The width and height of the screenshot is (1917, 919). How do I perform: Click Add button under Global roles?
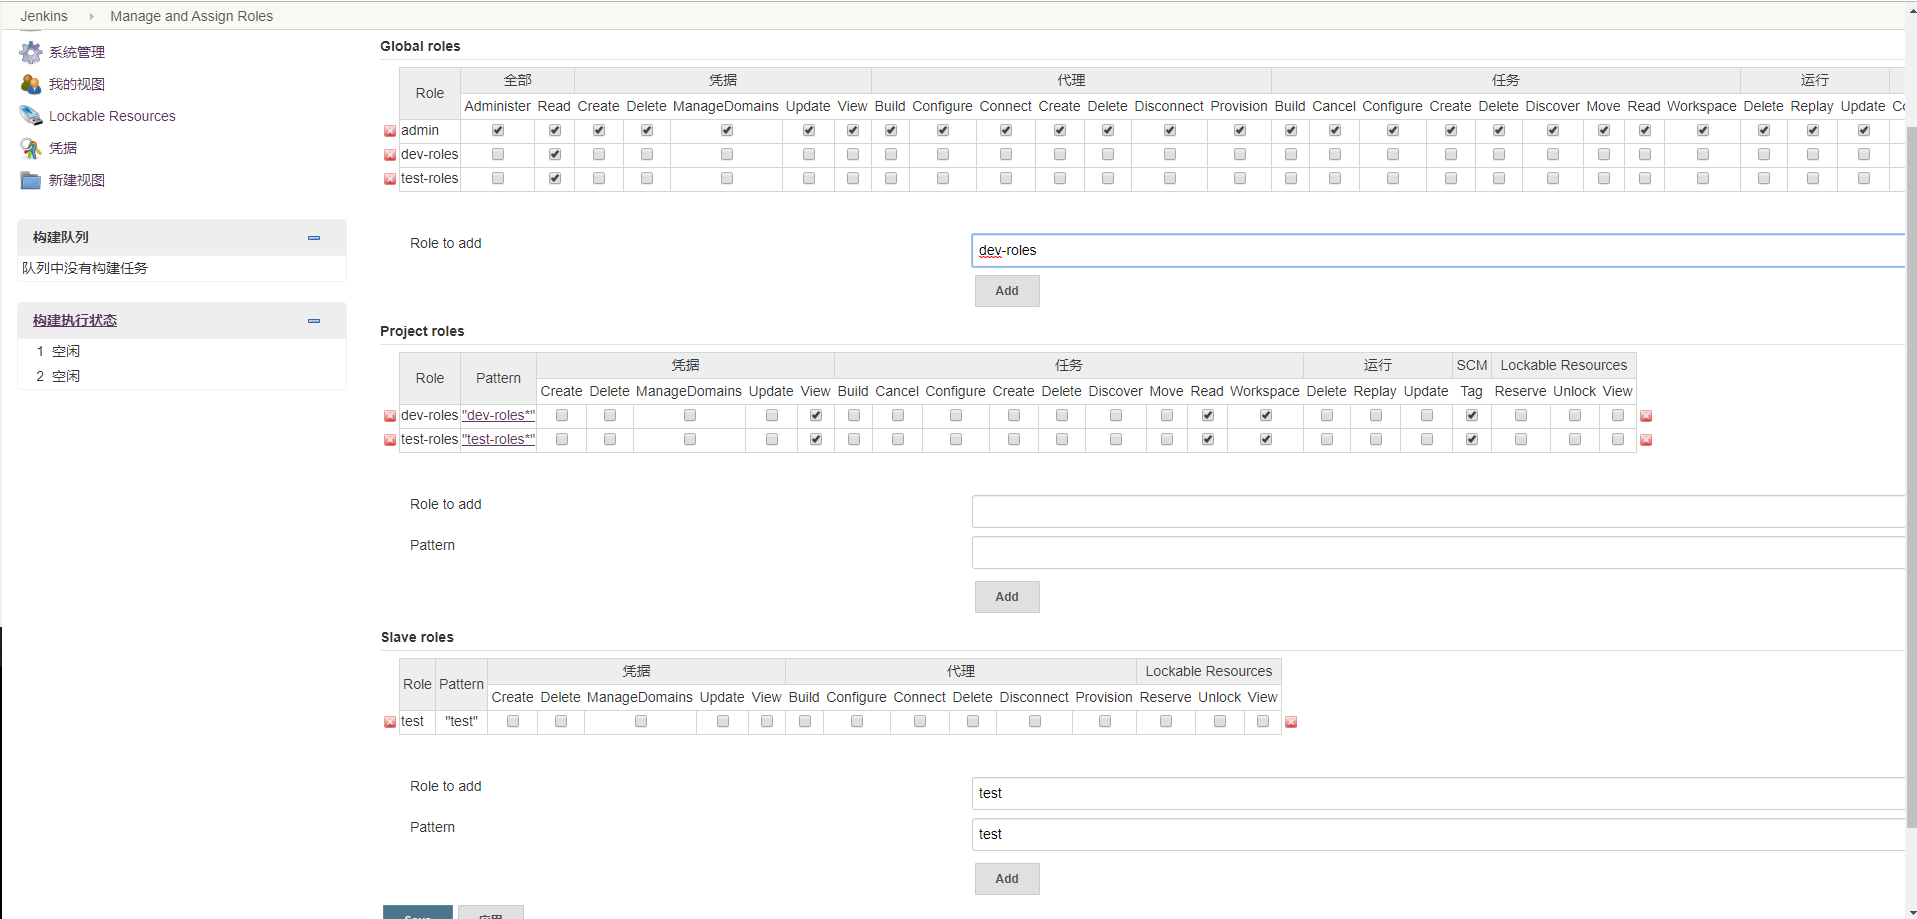click(1007, 291)
